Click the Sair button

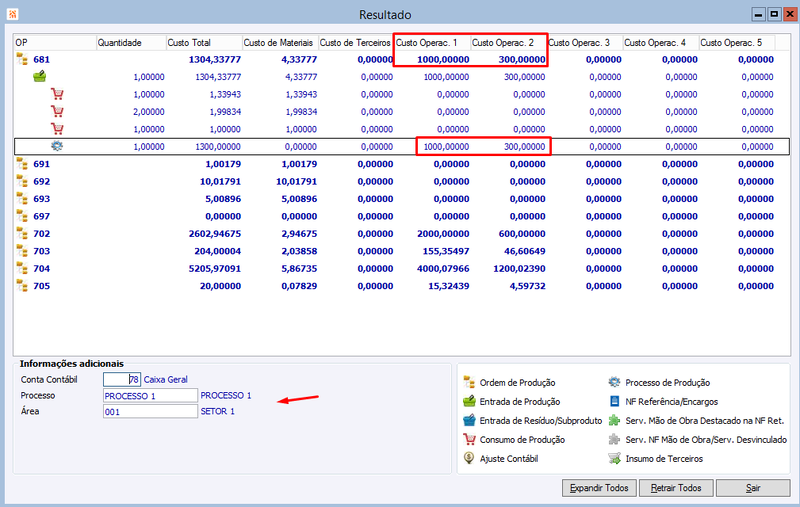click(753, 488)
